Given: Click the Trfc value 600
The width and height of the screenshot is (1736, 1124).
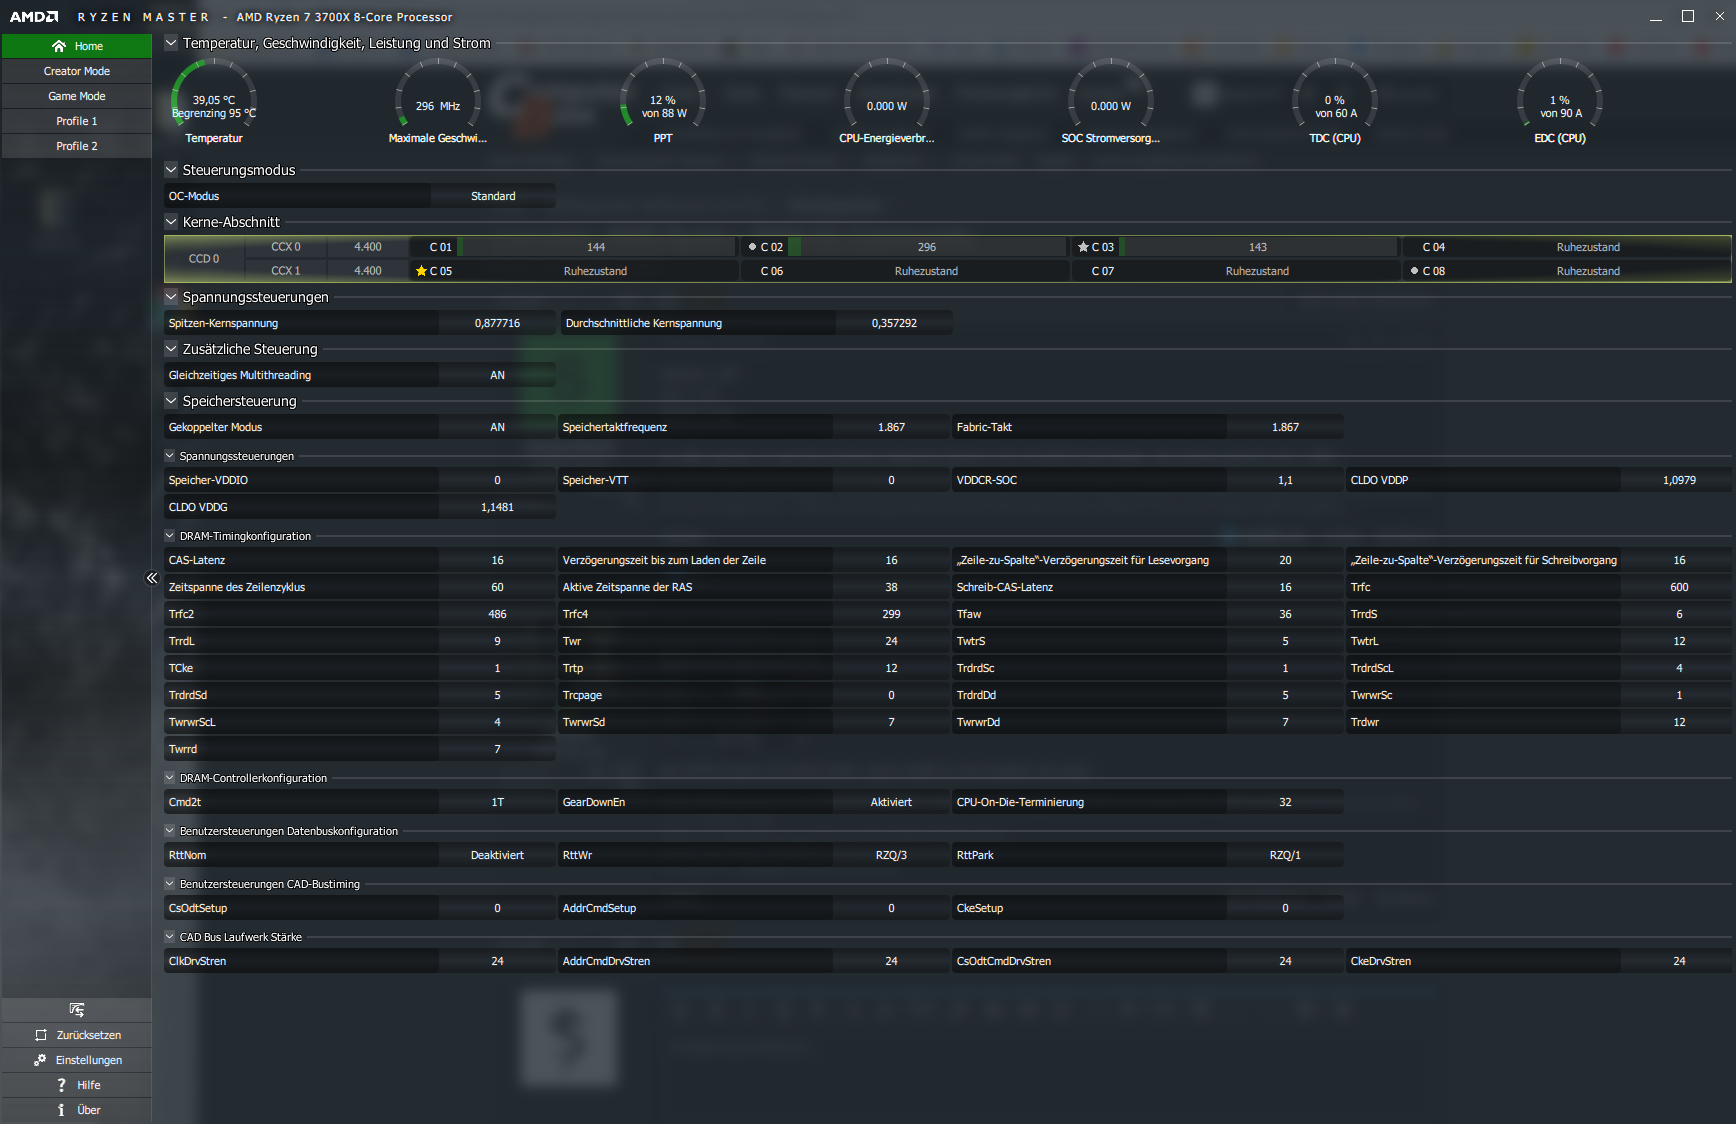Looking at the screenshot, I should coord(1679,587).
